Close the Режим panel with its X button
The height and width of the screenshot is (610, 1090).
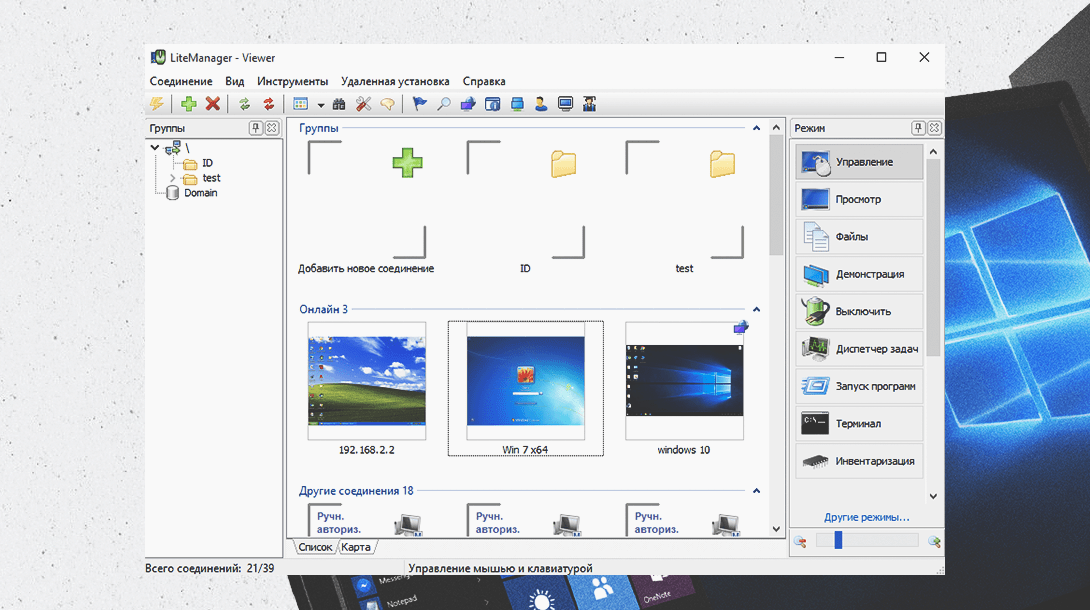934,128
